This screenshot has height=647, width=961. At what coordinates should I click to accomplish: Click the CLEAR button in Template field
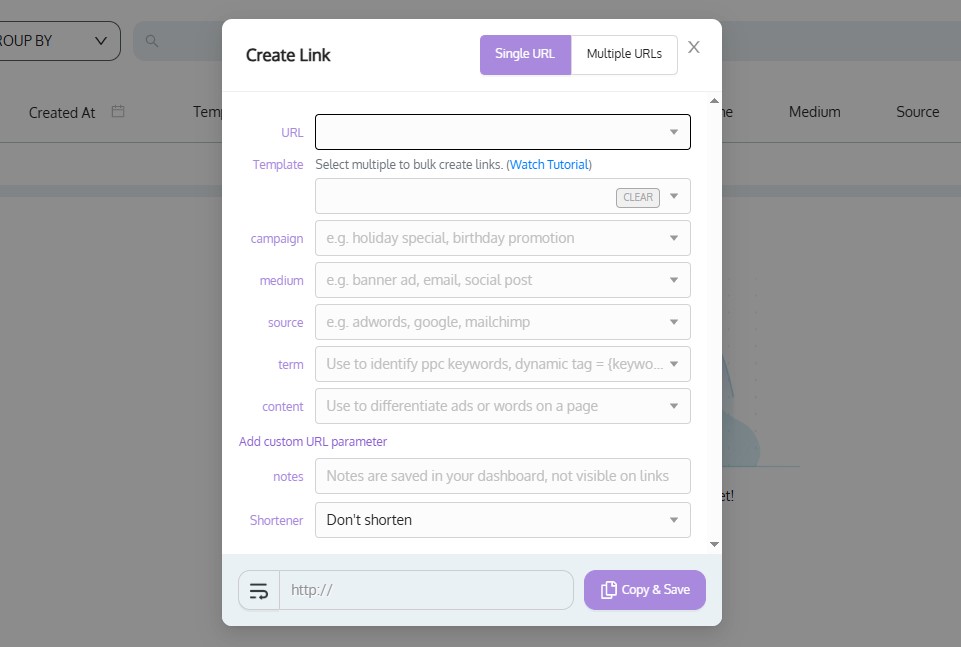[x=637, y=197]
